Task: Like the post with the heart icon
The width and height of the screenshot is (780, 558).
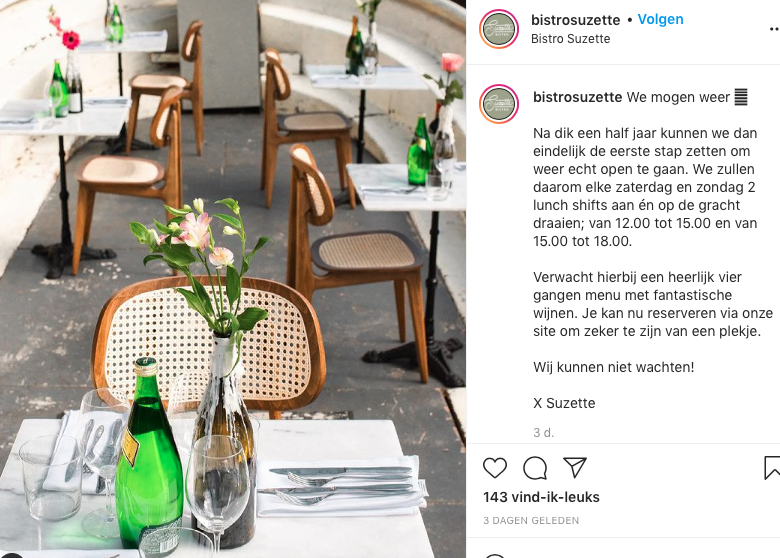Action: click(x=495, y=468)
